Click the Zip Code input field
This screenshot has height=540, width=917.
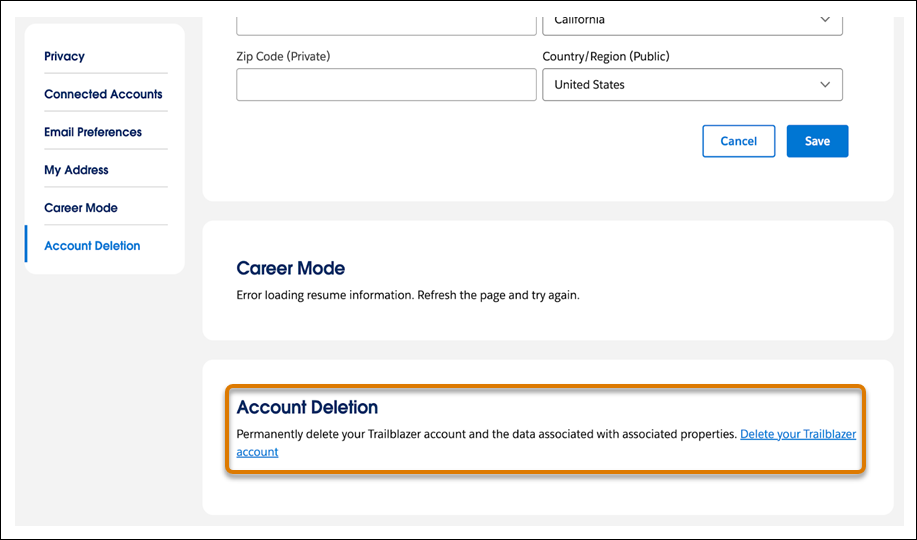(x=386, y=84)
